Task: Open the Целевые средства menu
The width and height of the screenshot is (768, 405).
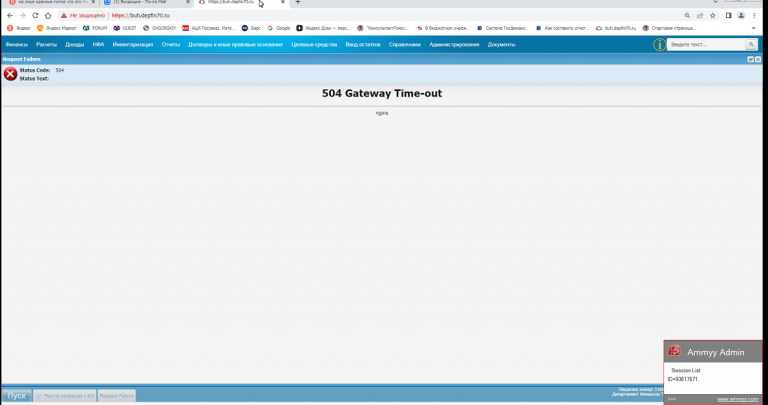Action: (x=314, y=45)
